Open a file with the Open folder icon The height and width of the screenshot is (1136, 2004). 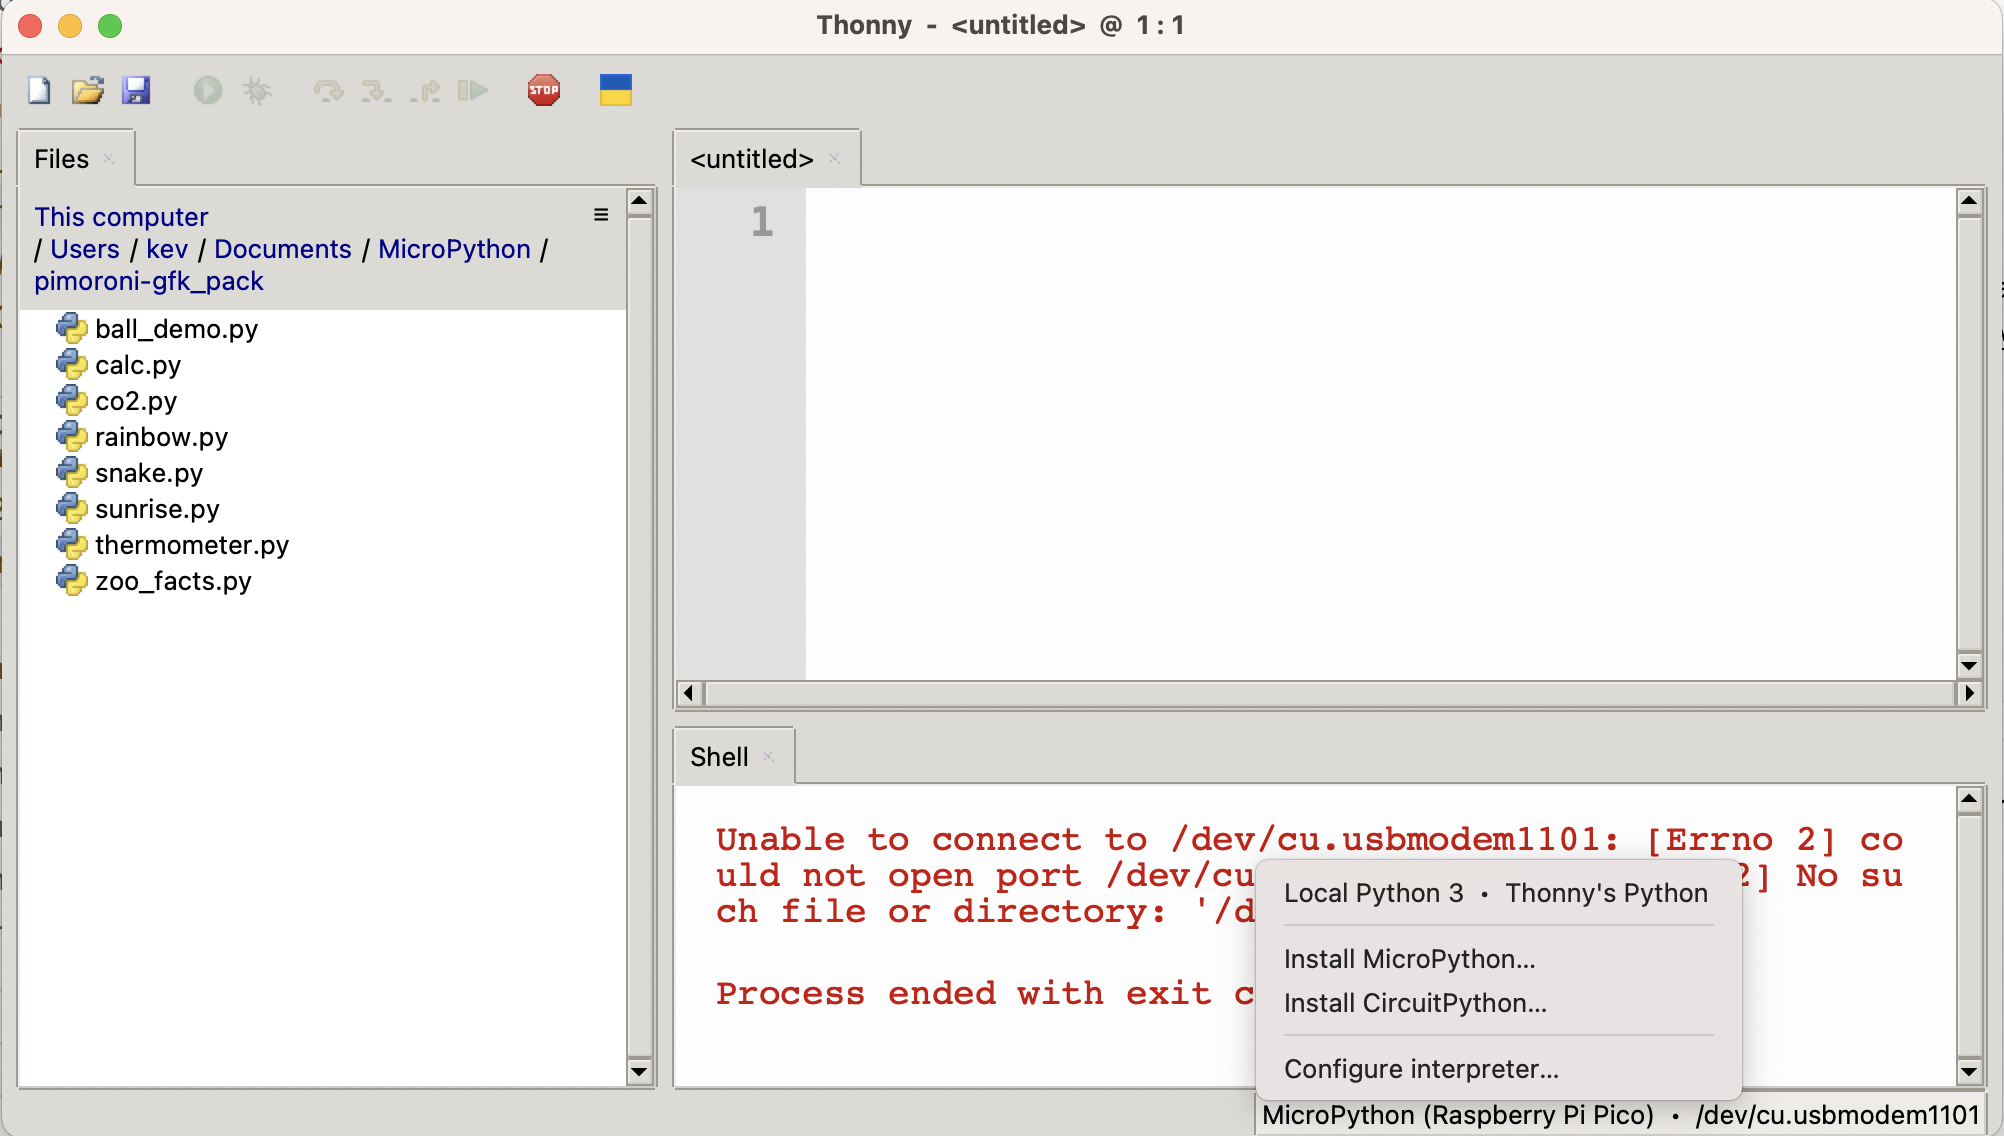[x=88, y=91]
